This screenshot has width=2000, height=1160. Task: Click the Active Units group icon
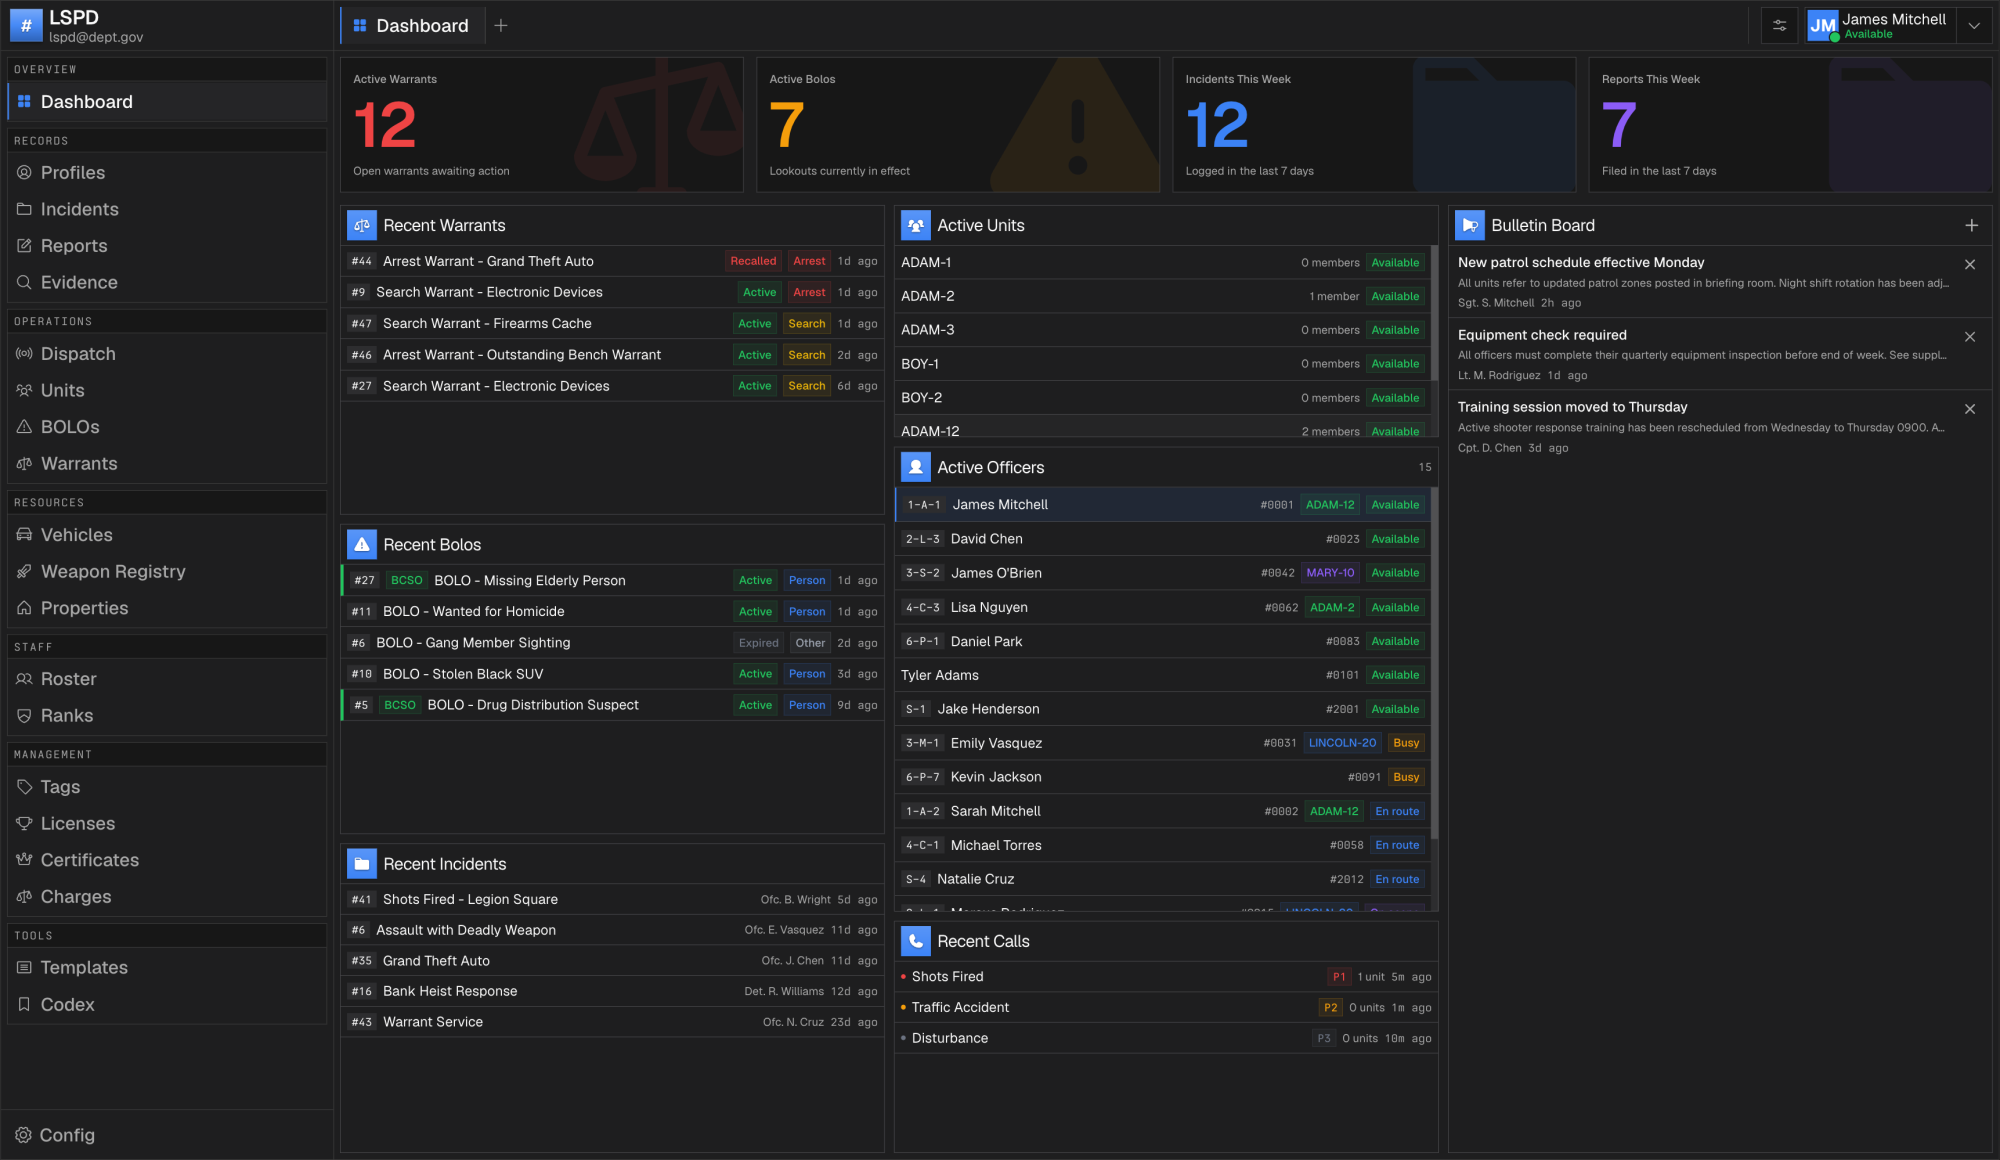916,226
